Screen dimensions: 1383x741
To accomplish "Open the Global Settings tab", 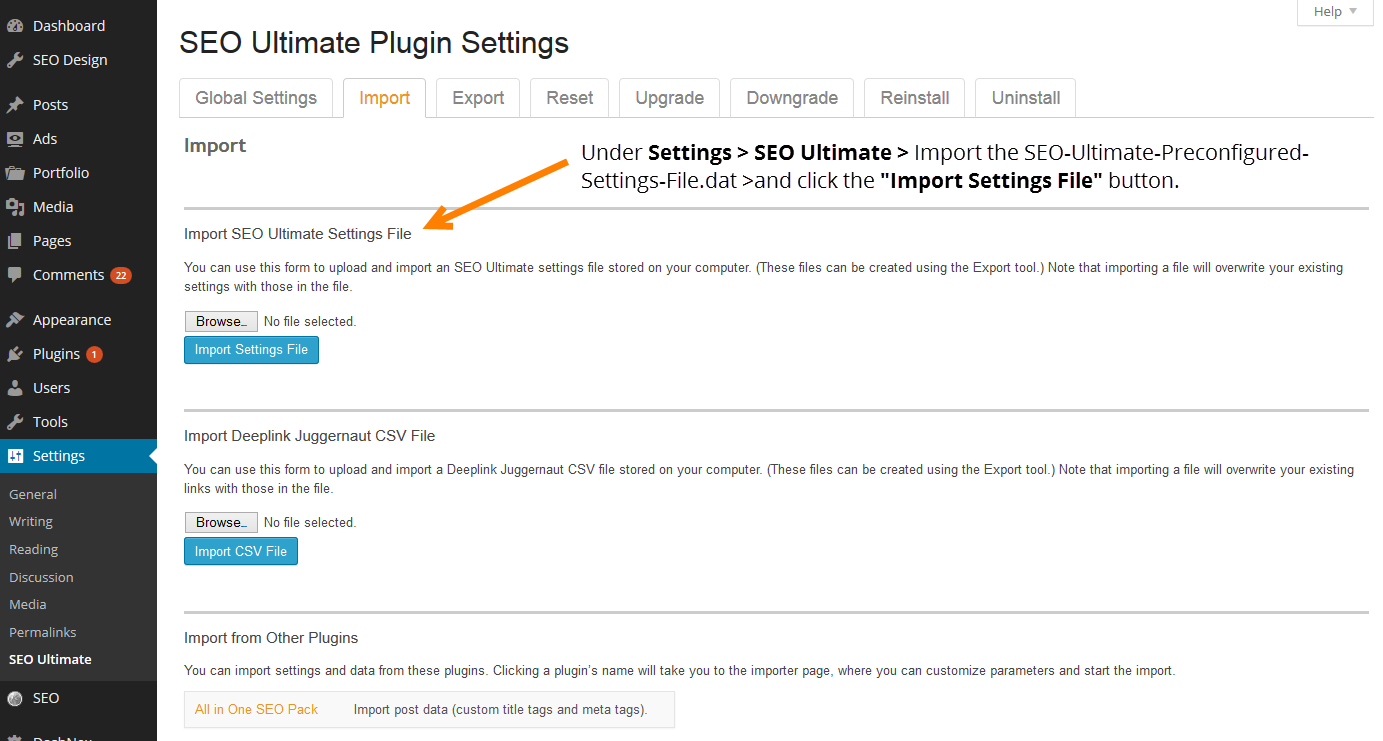I will point(256,98).
